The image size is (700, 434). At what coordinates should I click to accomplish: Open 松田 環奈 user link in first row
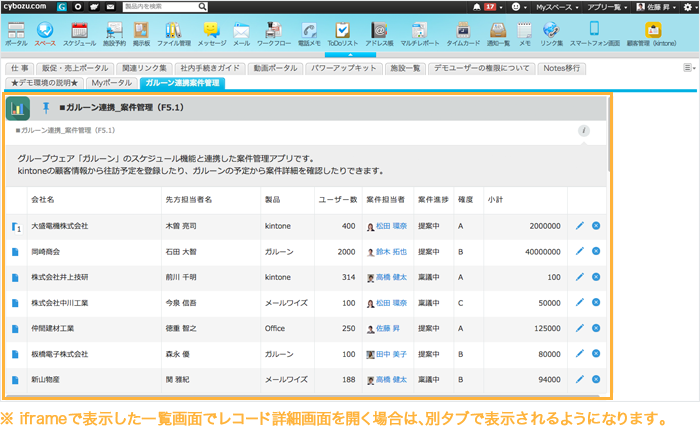(x=391, y=226)
